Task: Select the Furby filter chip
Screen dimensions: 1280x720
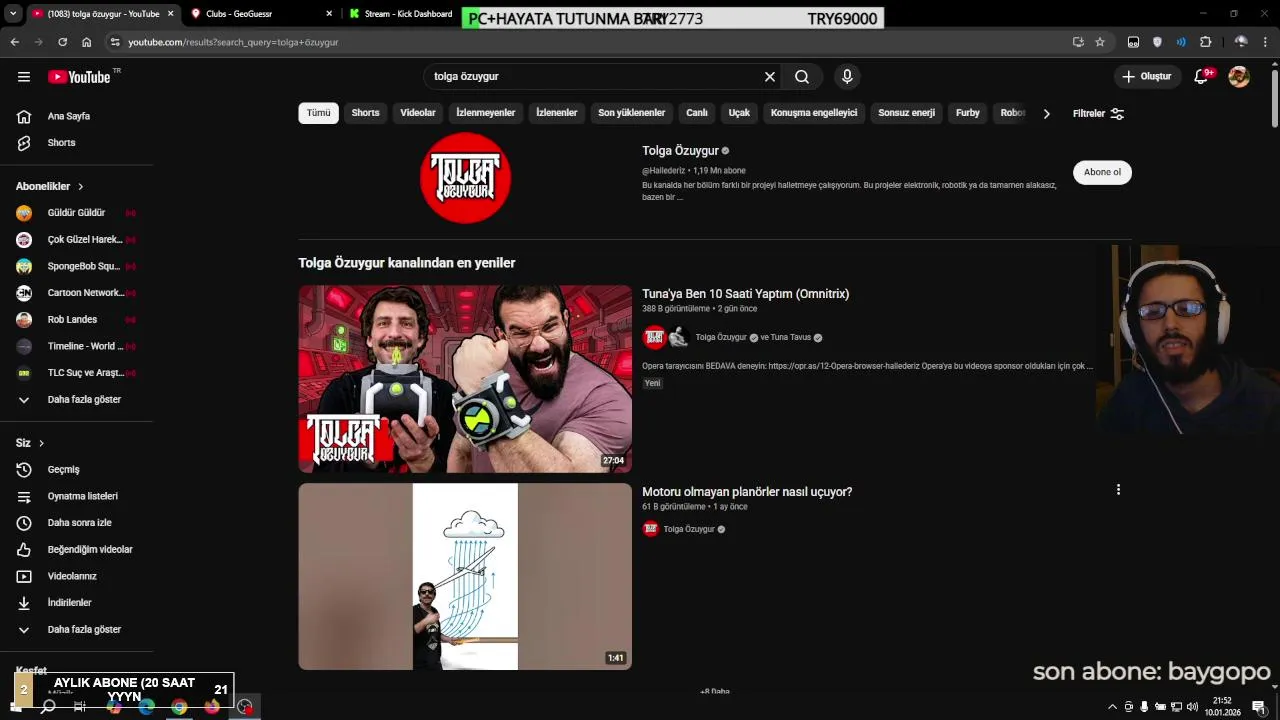Action: tap(968, 113)
